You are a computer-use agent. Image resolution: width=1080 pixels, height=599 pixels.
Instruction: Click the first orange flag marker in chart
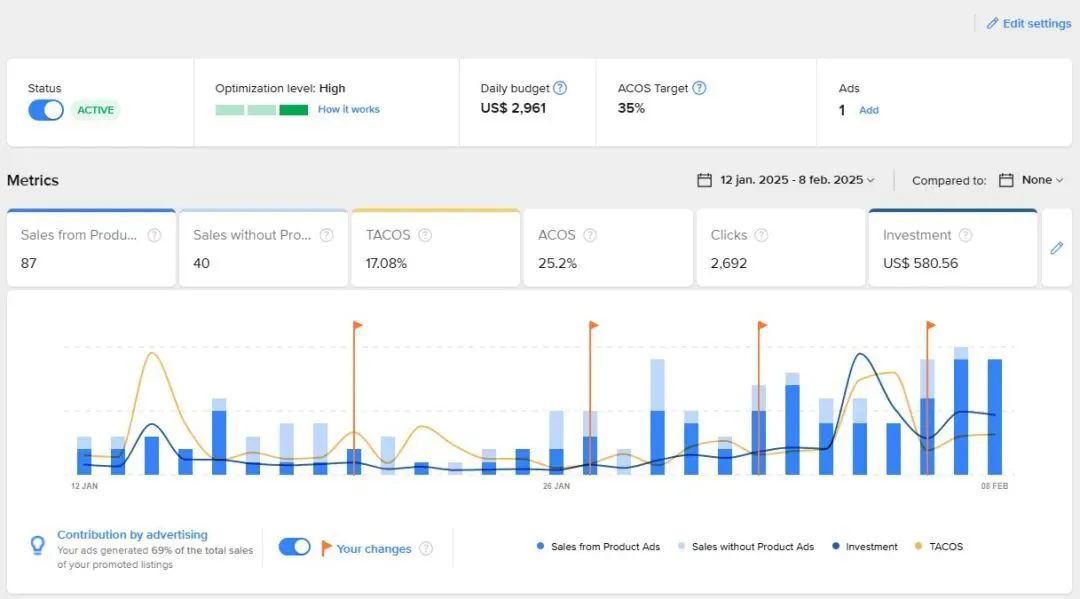click(357, 325)
